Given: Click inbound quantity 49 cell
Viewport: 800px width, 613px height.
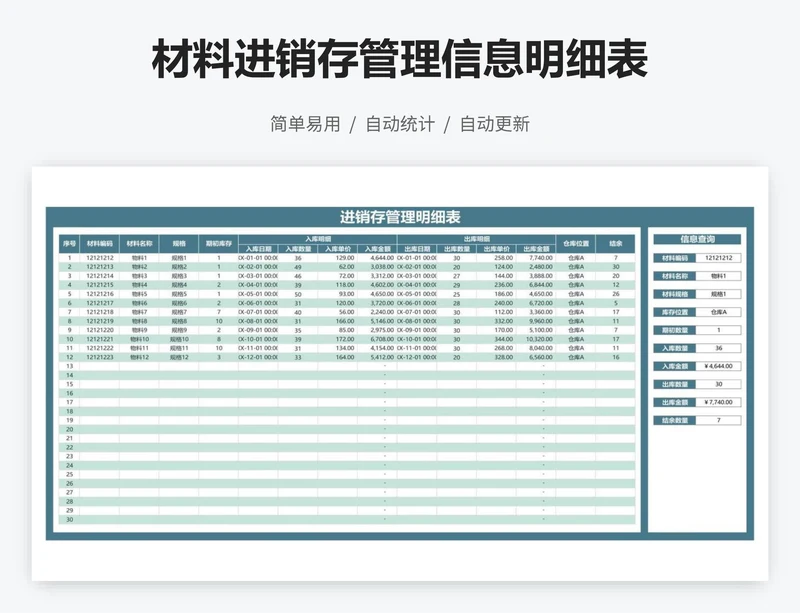Looking at the screenshot, I should point(298,267).
